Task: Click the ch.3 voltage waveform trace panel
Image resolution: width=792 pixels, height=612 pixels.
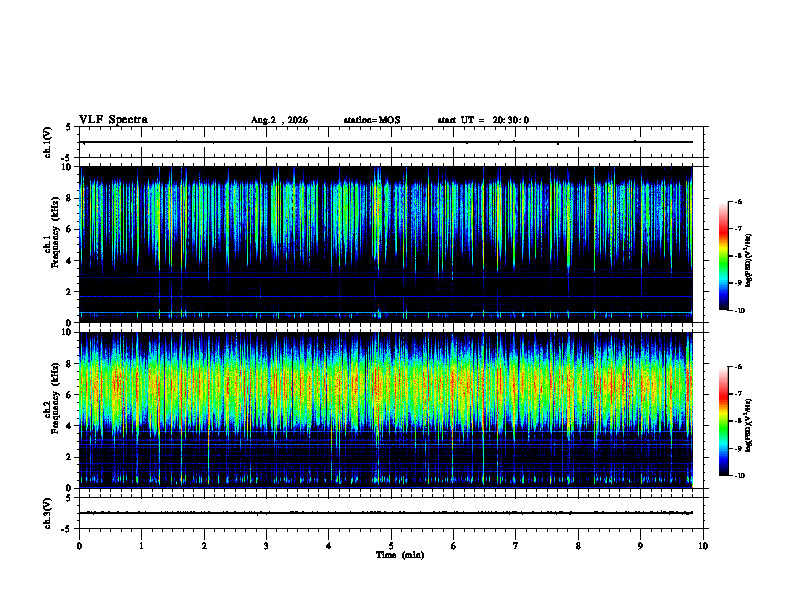Action: [391, 513]
